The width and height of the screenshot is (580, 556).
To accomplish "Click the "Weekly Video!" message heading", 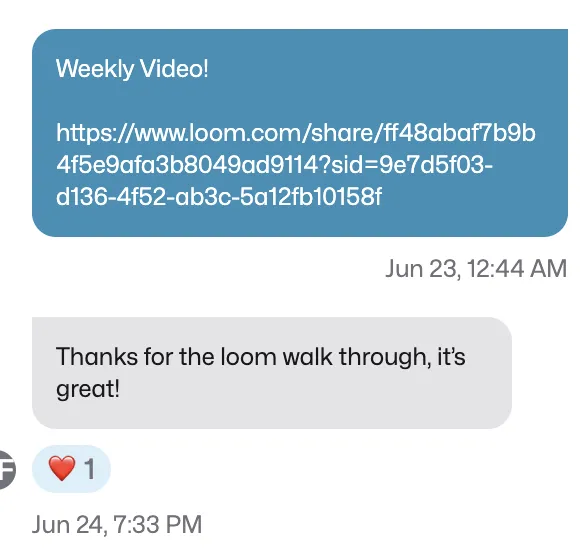I will click(x=132, y=69).
